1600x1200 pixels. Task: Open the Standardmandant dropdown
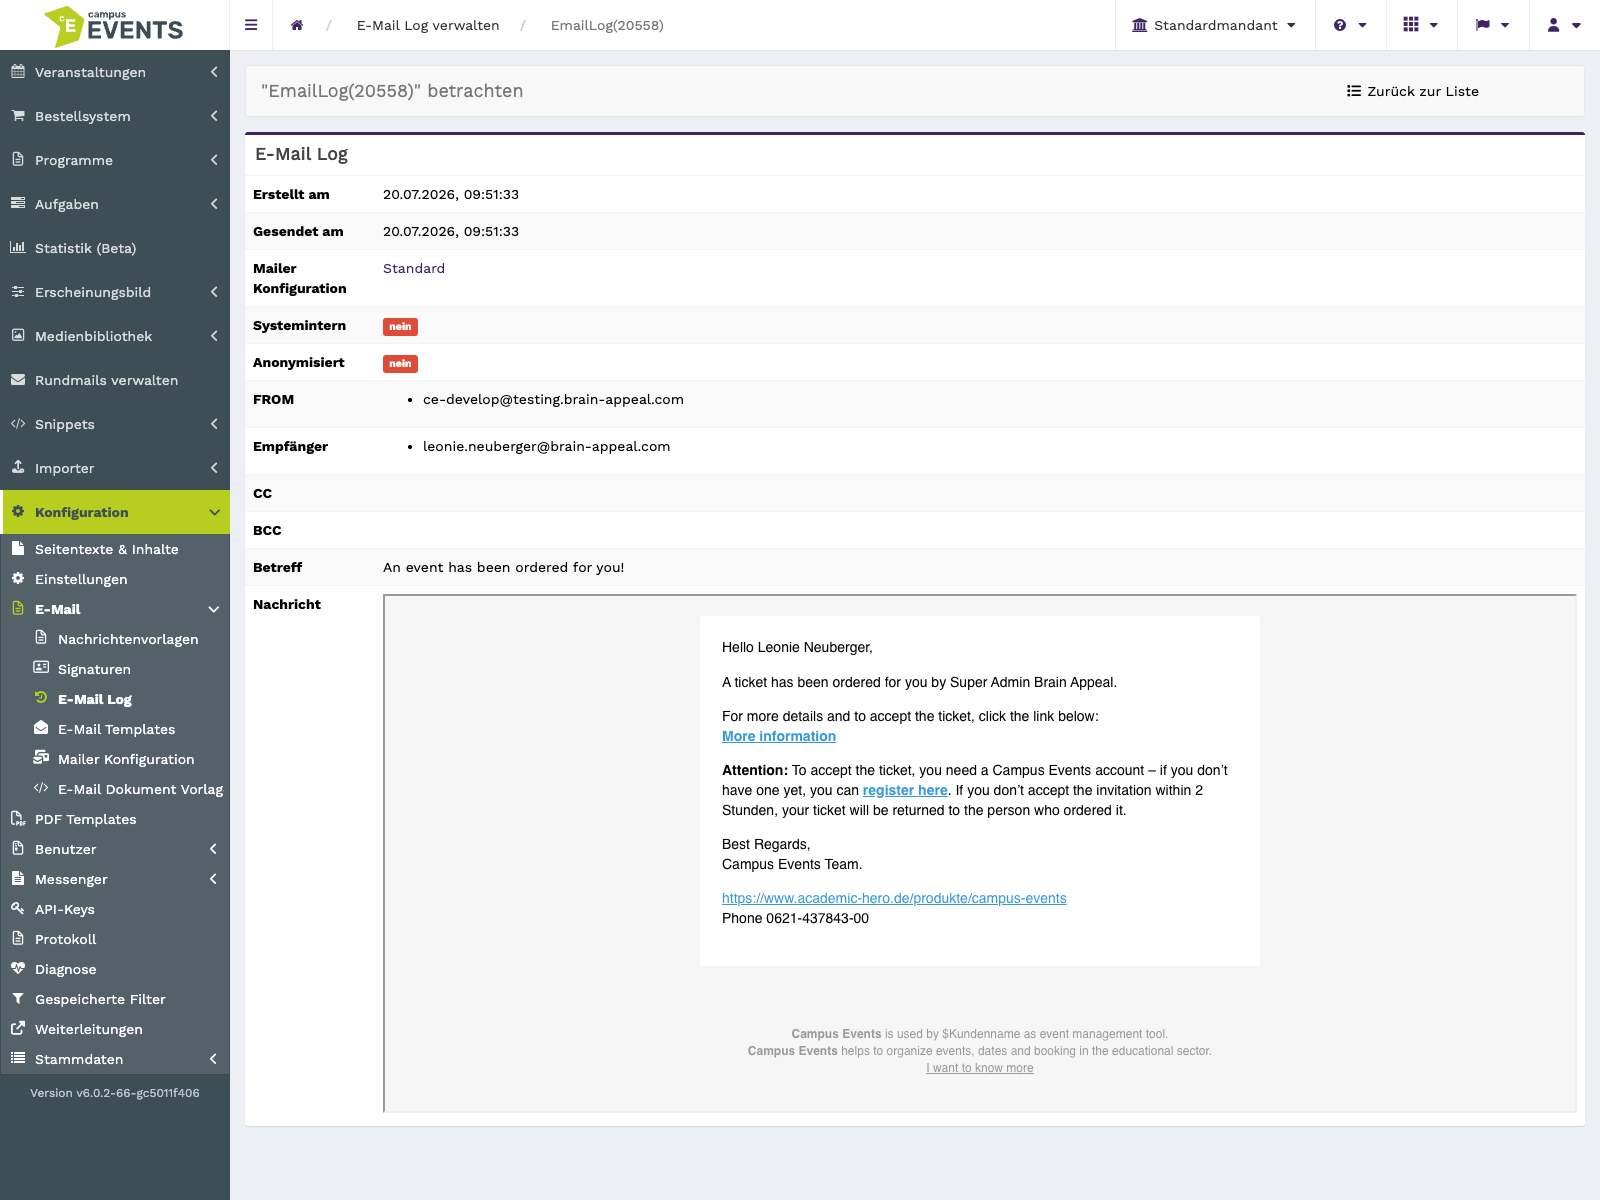1214,25
